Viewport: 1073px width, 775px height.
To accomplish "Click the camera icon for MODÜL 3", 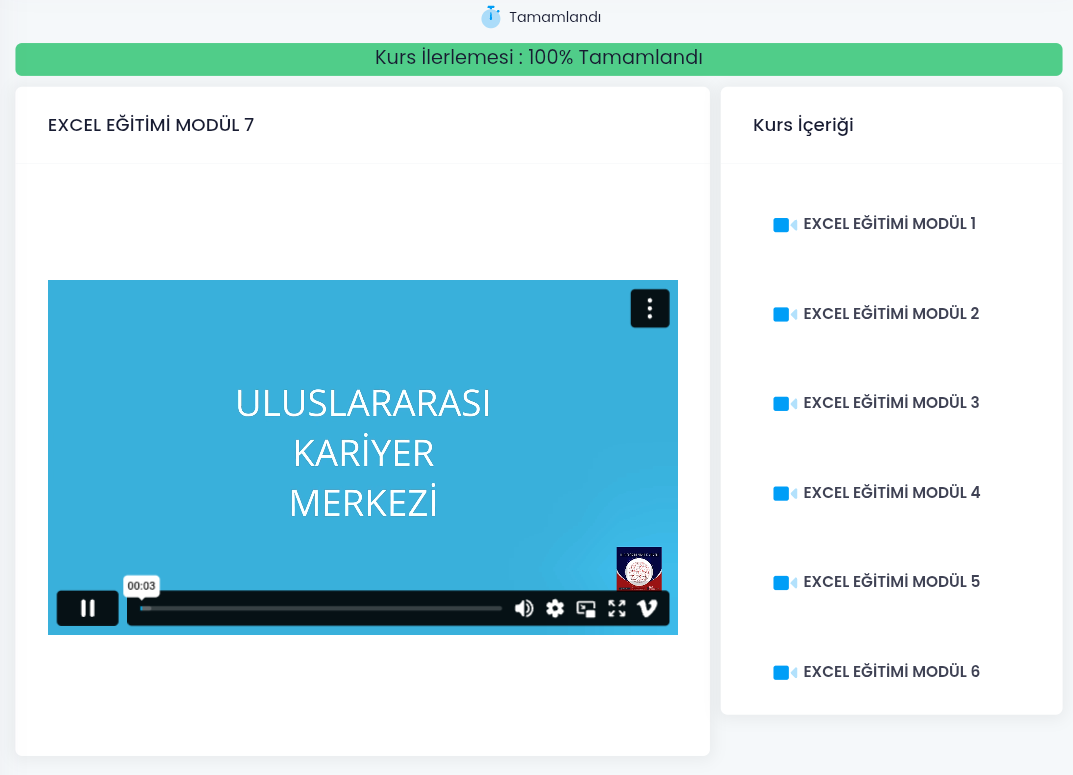I will point(785,404).
